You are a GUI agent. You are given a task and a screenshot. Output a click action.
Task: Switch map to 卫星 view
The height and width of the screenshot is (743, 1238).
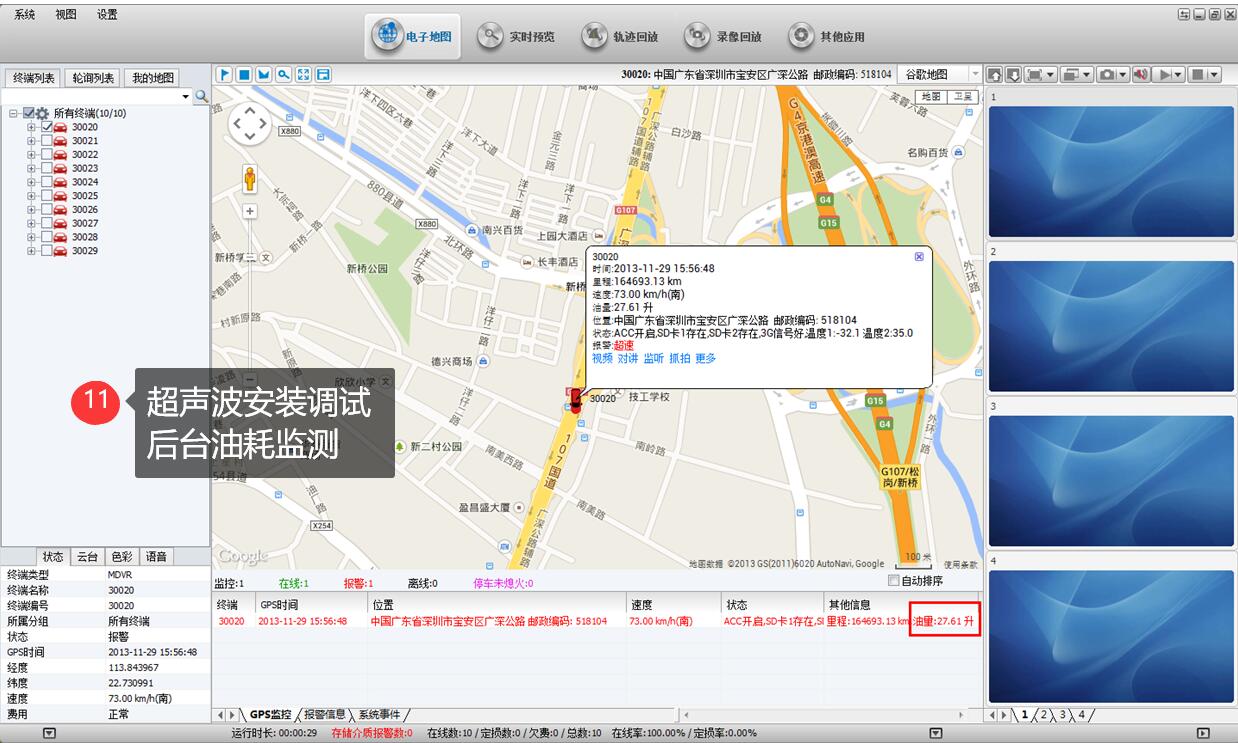[x=962, y=97]
